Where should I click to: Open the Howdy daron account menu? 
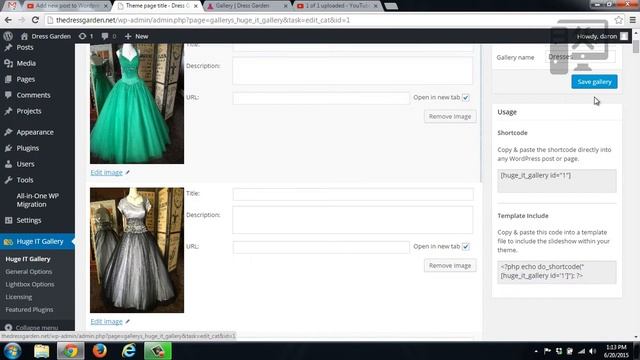(602, 36)
